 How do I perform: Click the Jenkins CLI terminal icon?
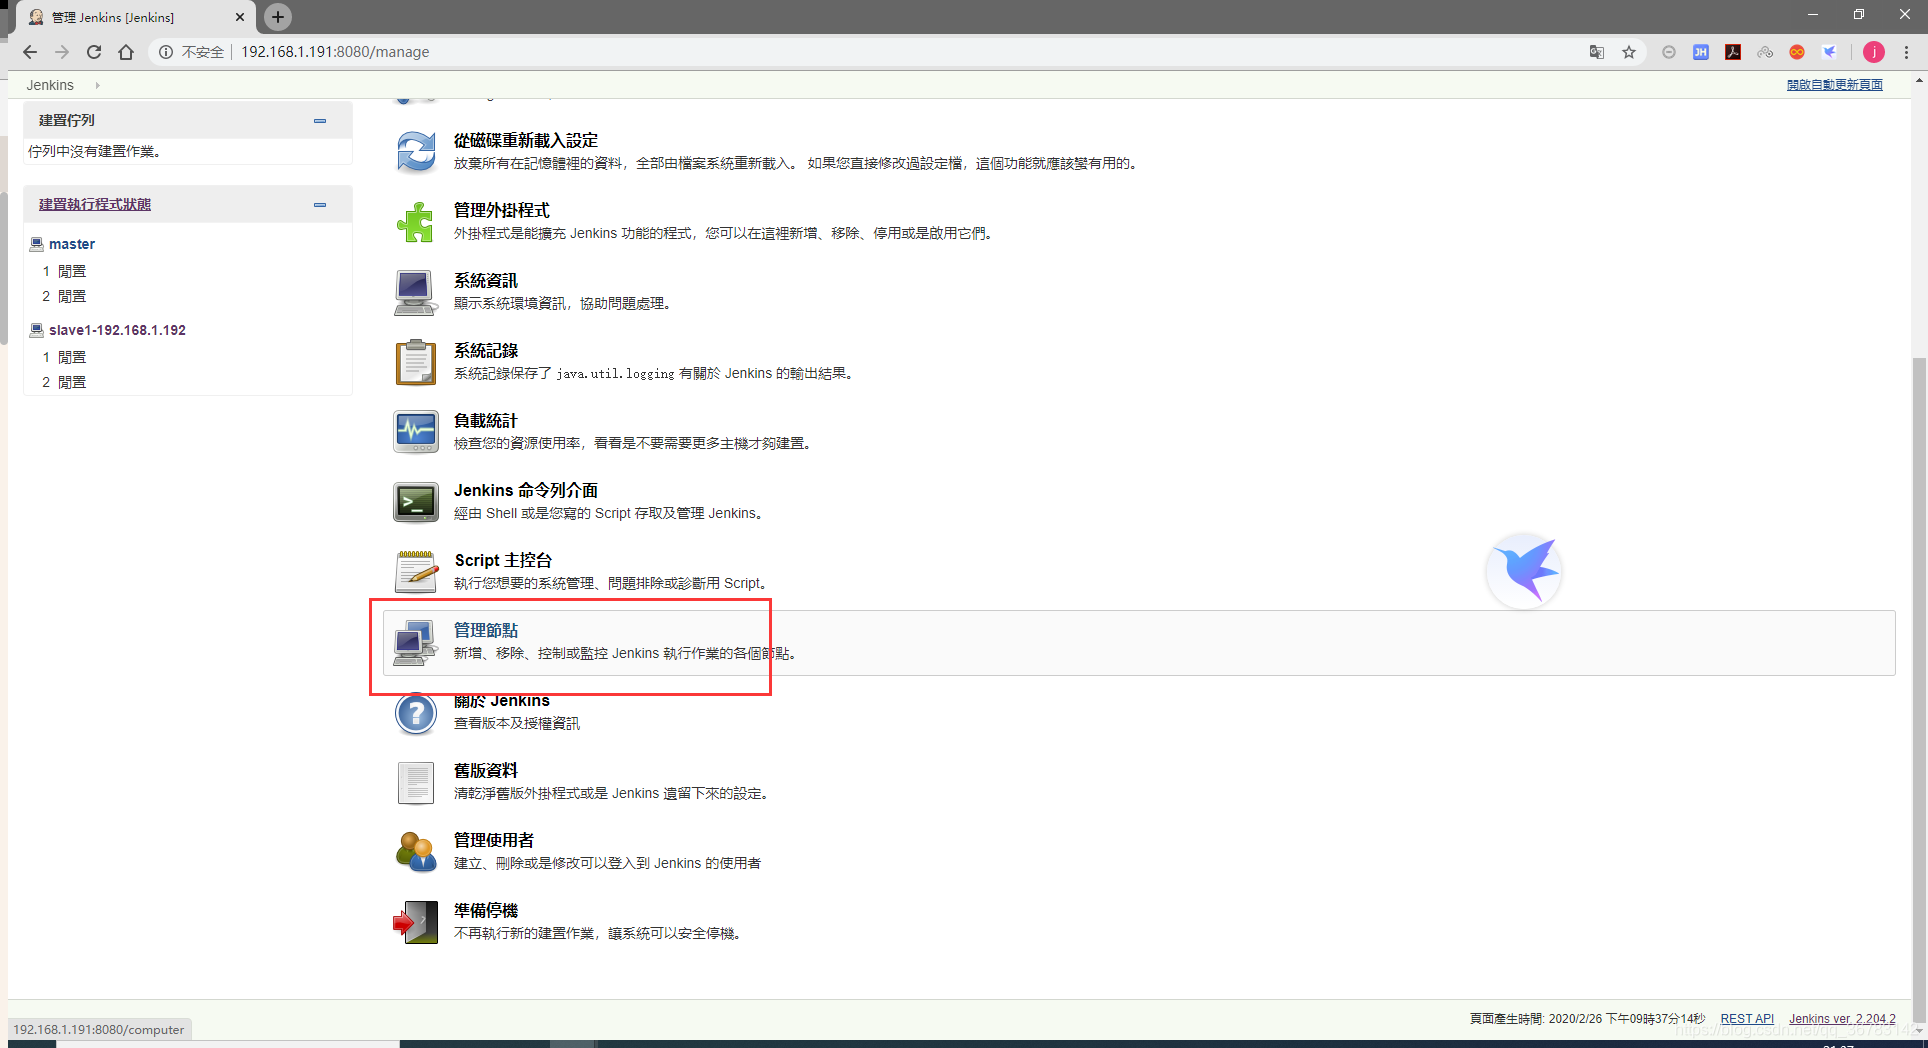click(x=416, y=502)
